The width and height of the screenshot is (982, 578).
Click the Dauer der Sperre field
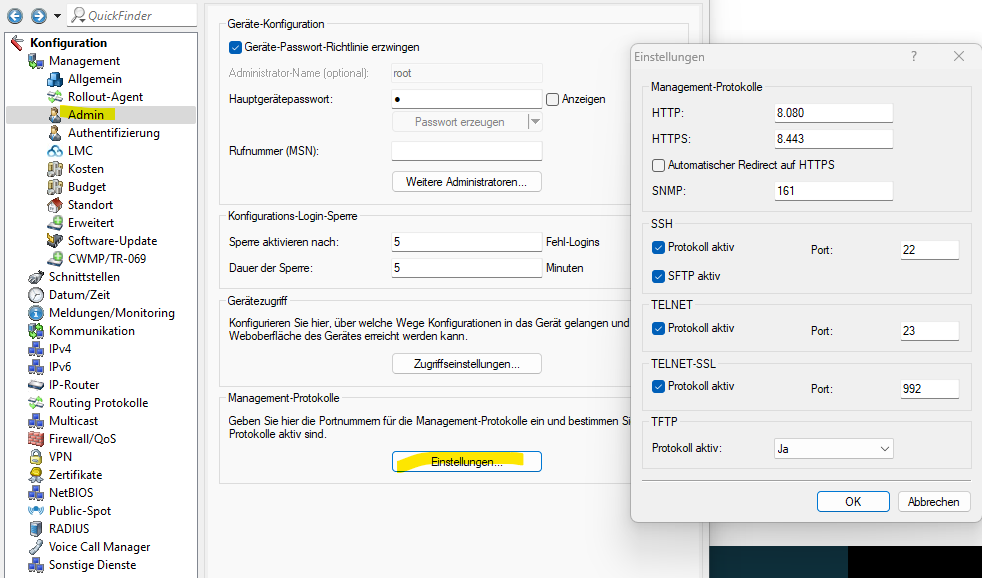pyautogui.click(x=467, y=268)
